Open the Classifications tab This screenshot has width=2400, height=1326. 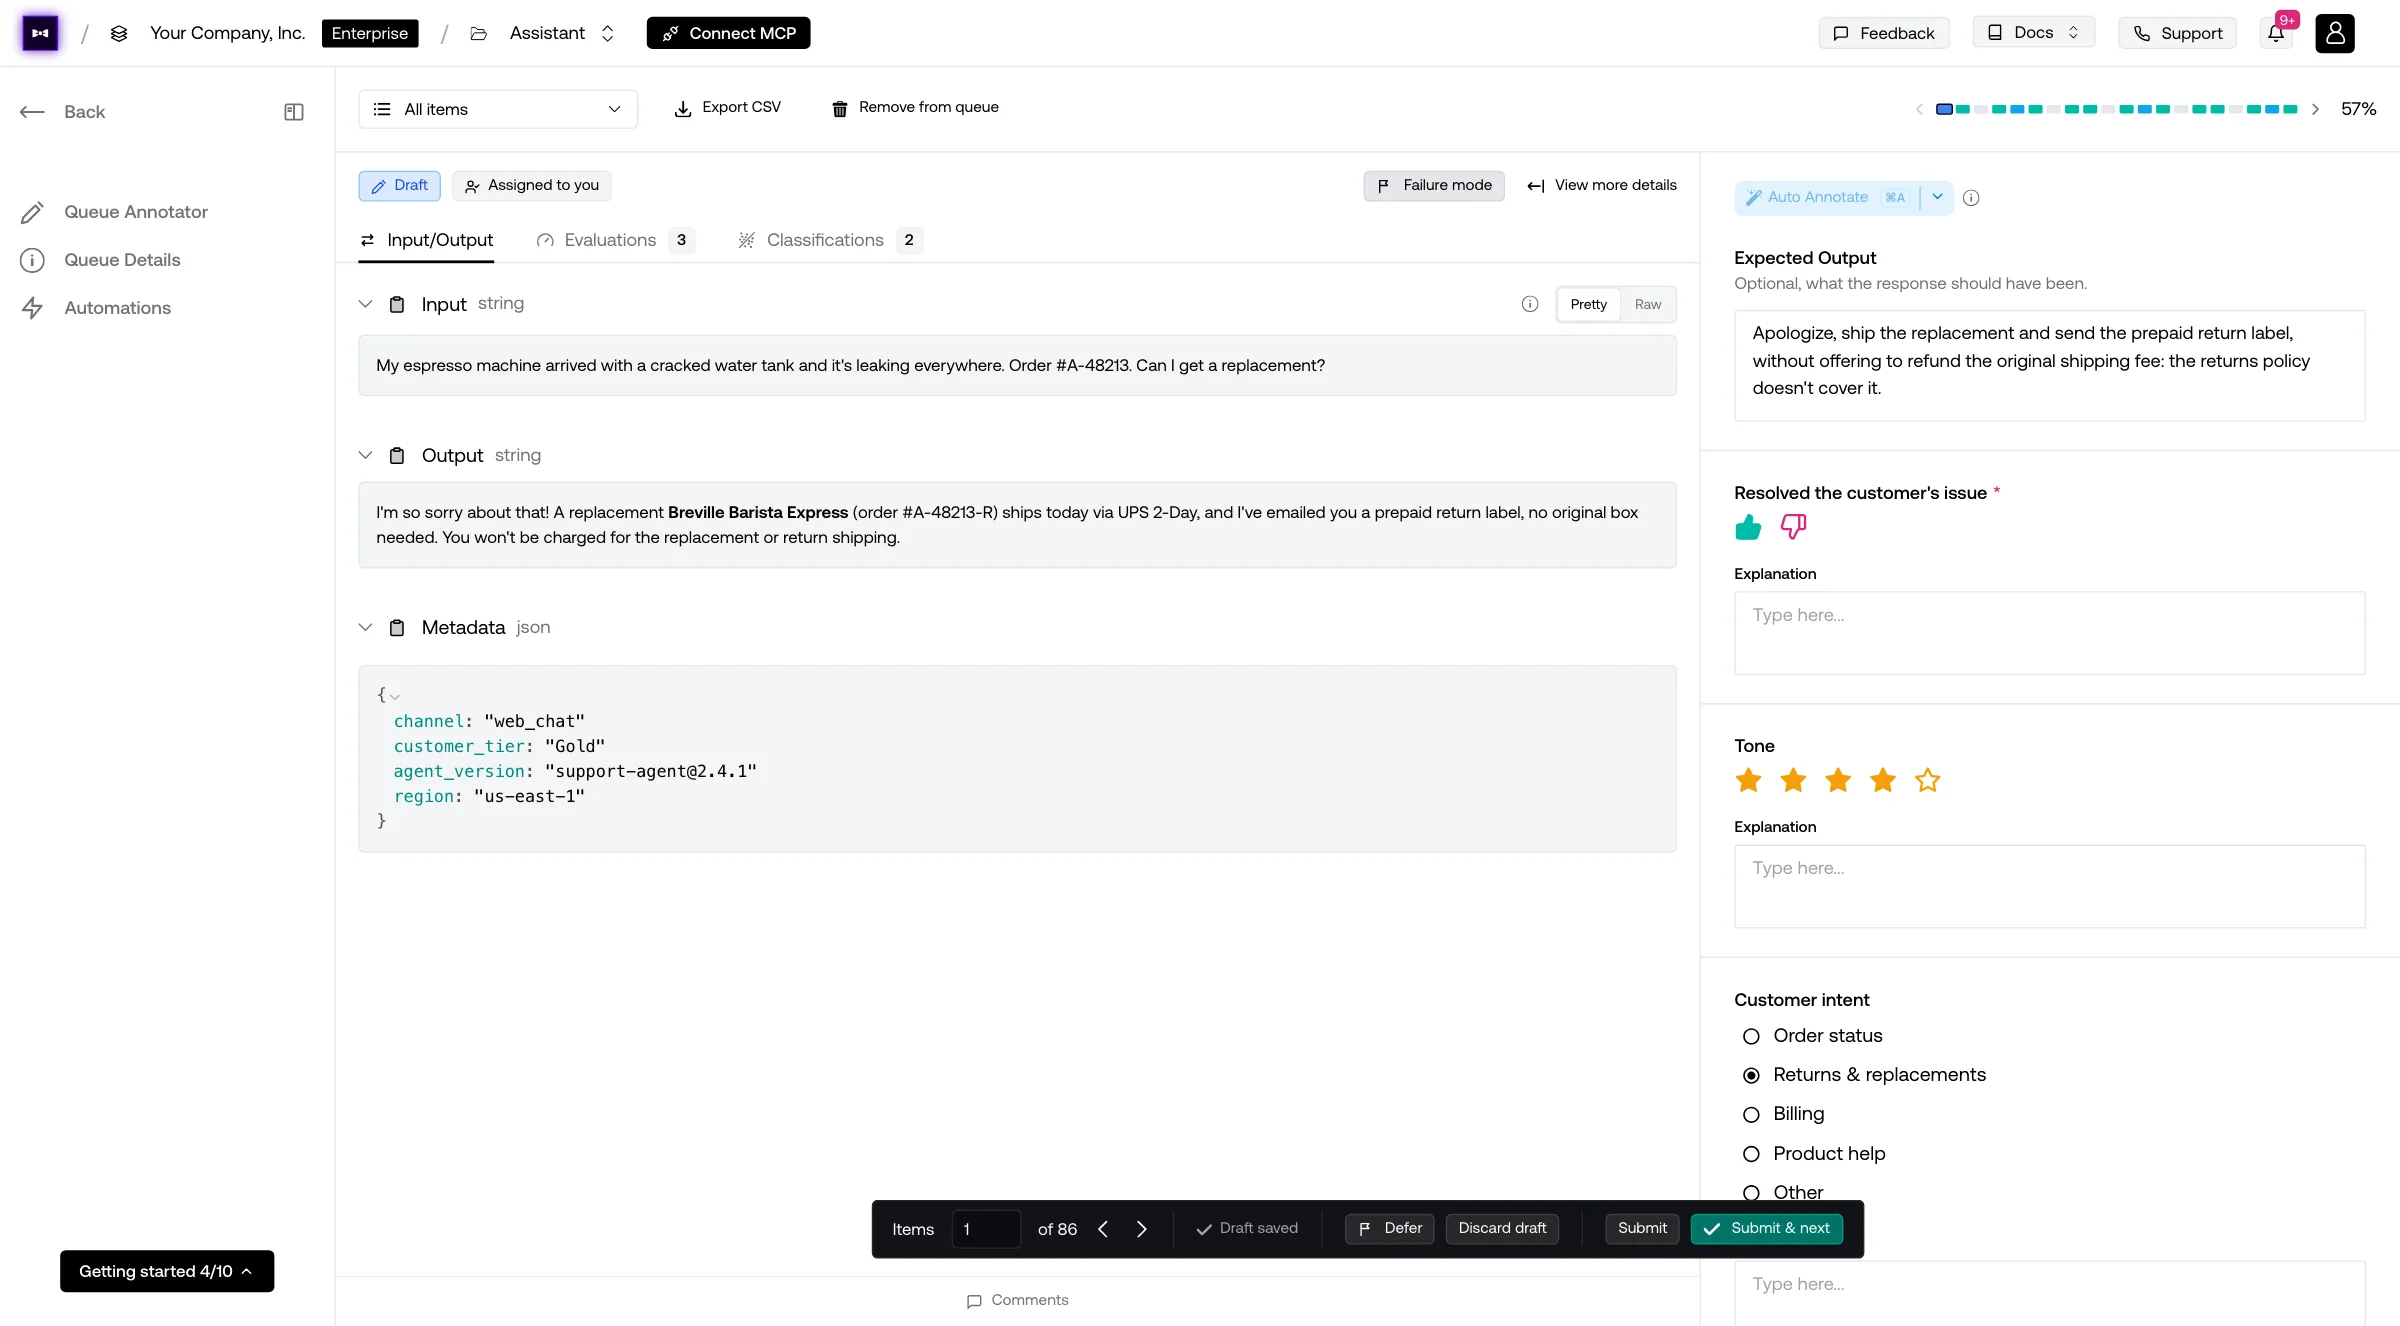[830, 240]
